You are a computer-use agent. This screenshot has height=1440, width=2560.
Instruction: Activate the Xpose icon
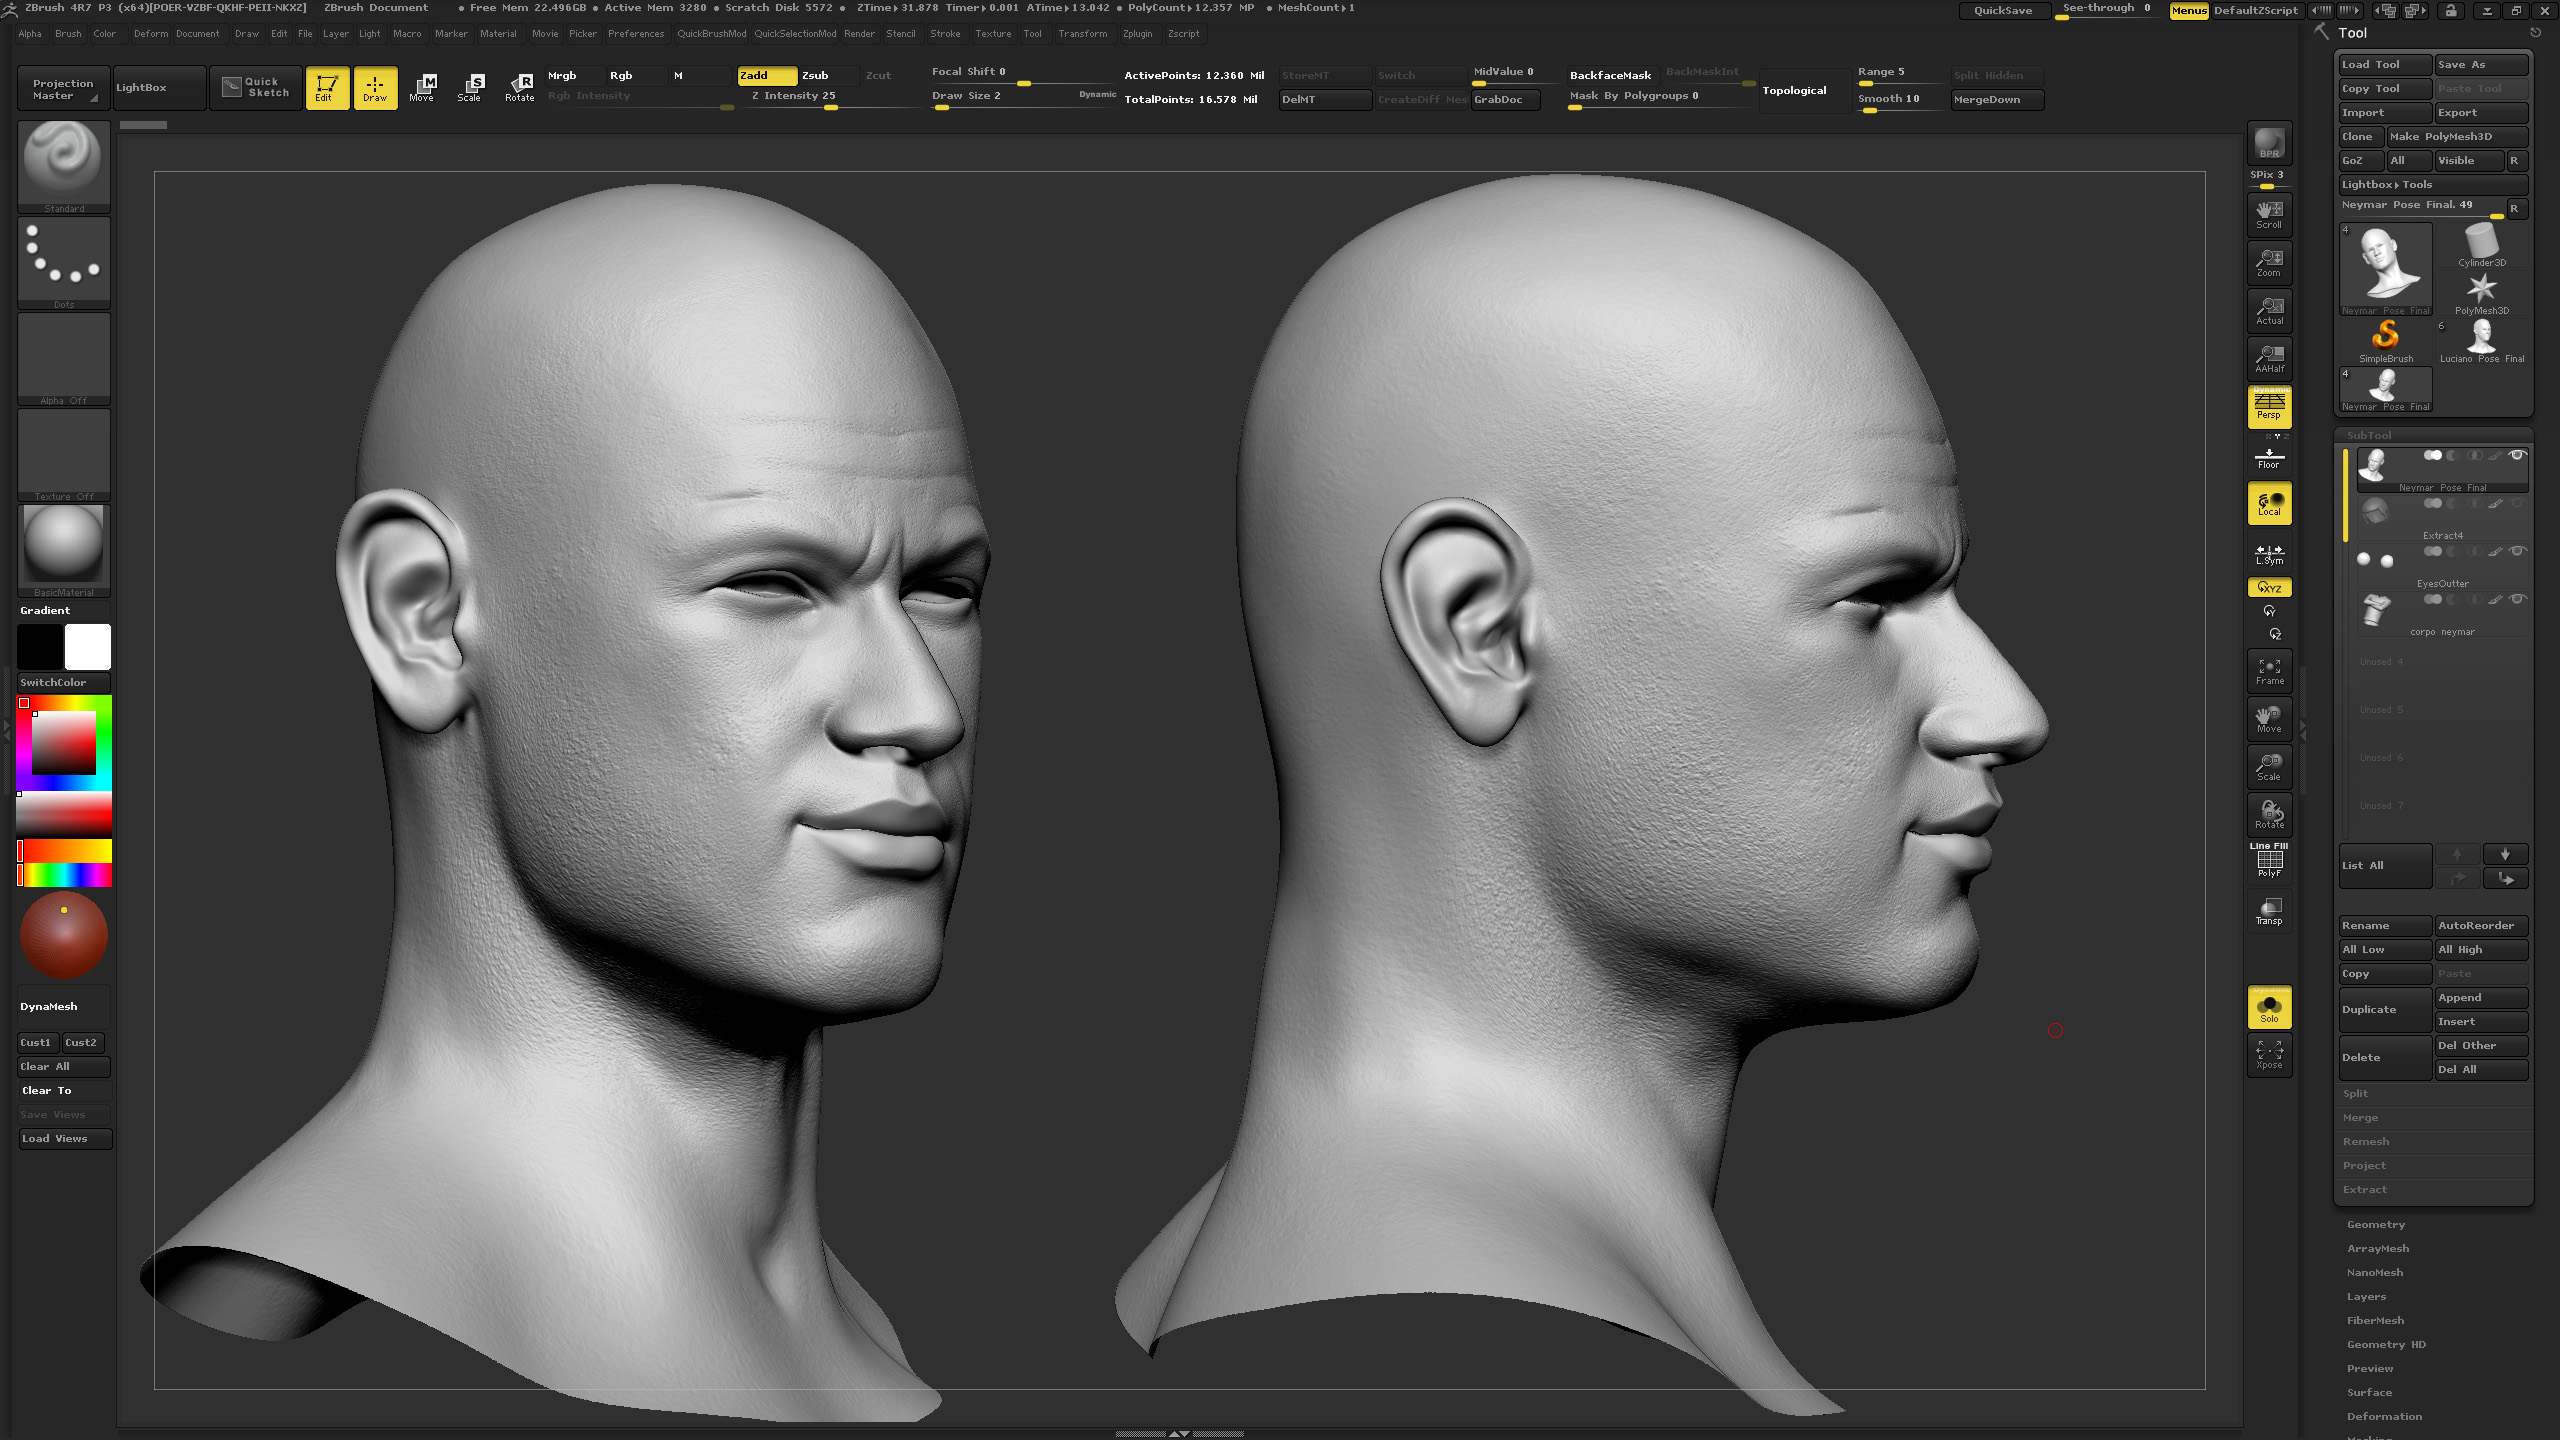pos(2269,1054)
